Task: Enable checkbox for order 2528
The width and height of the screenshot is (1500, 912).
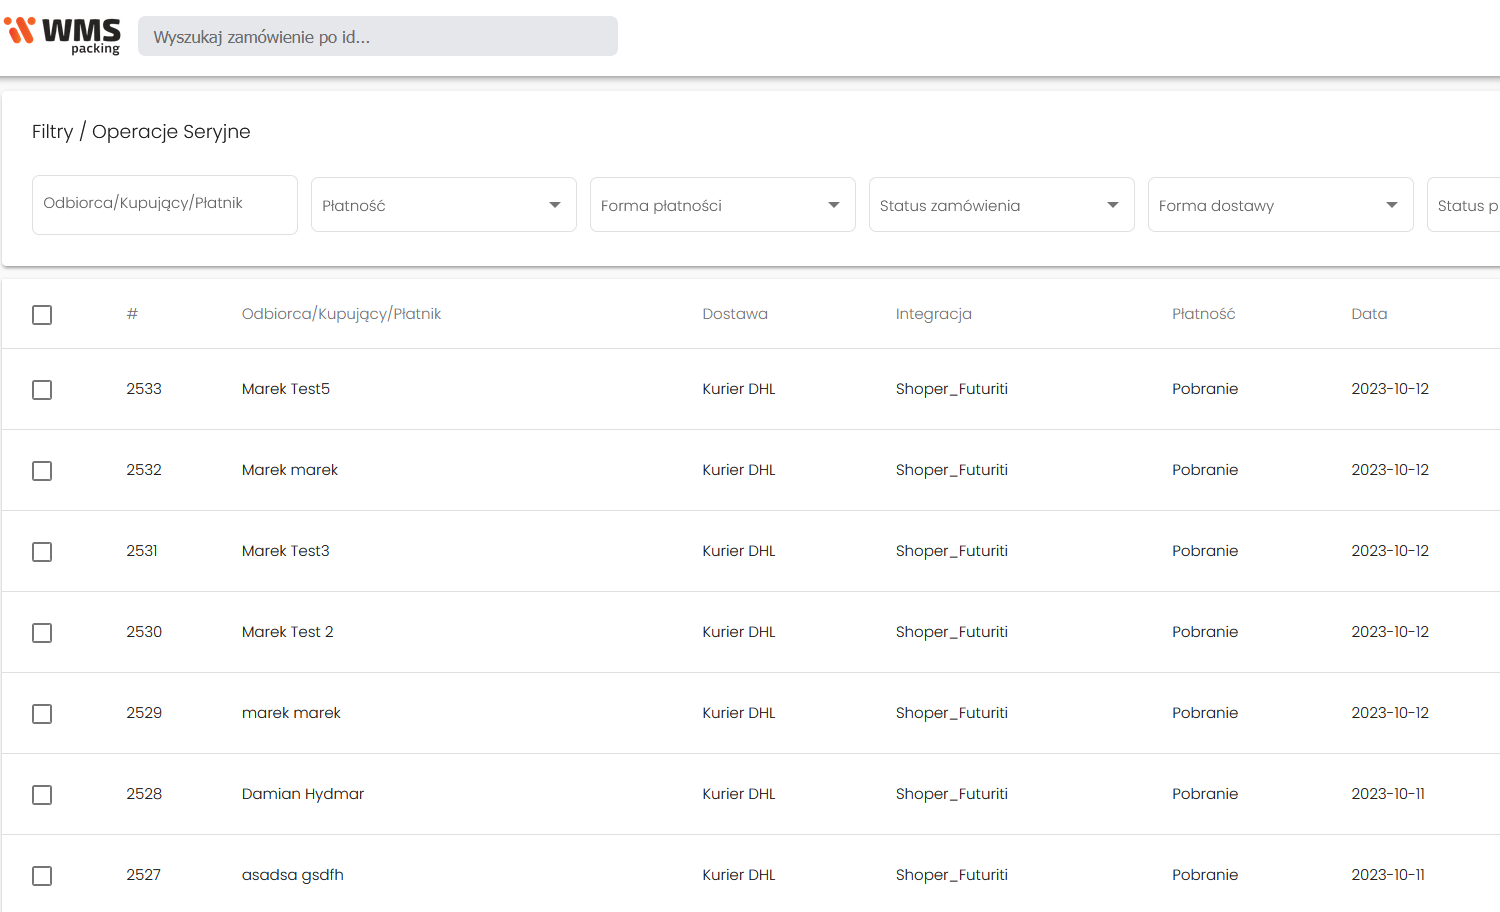Action: tap(42, 795)
